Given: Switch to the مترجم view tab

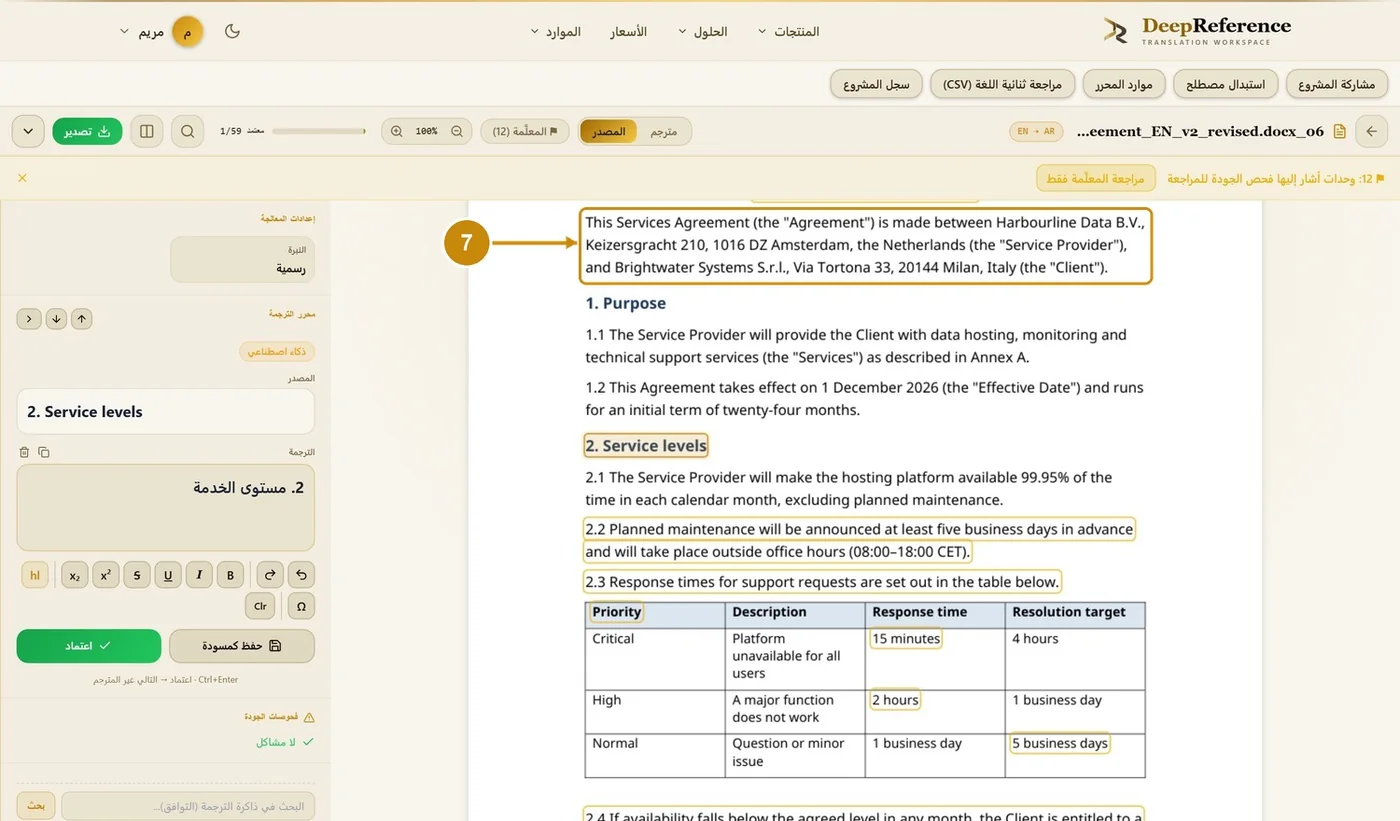Looking at the screenshot, I should point(664,131).
